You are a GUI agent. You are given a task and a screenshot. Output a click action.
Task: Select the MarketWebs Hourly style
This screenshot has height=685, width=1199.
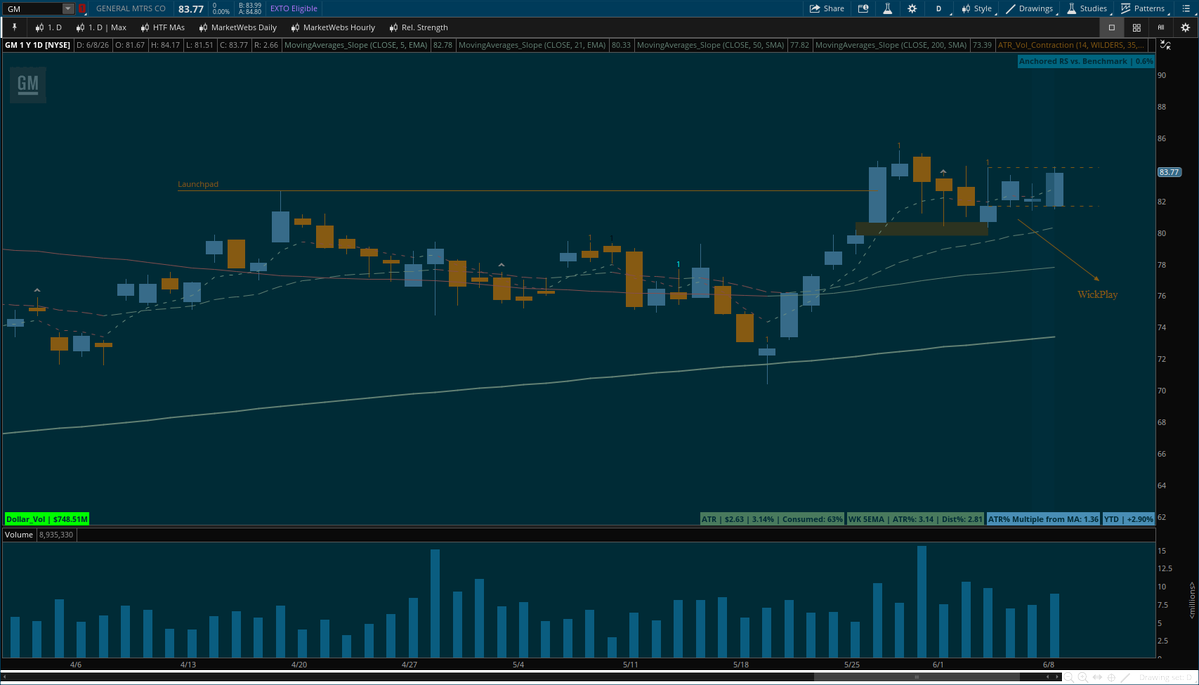coord(333,28)
